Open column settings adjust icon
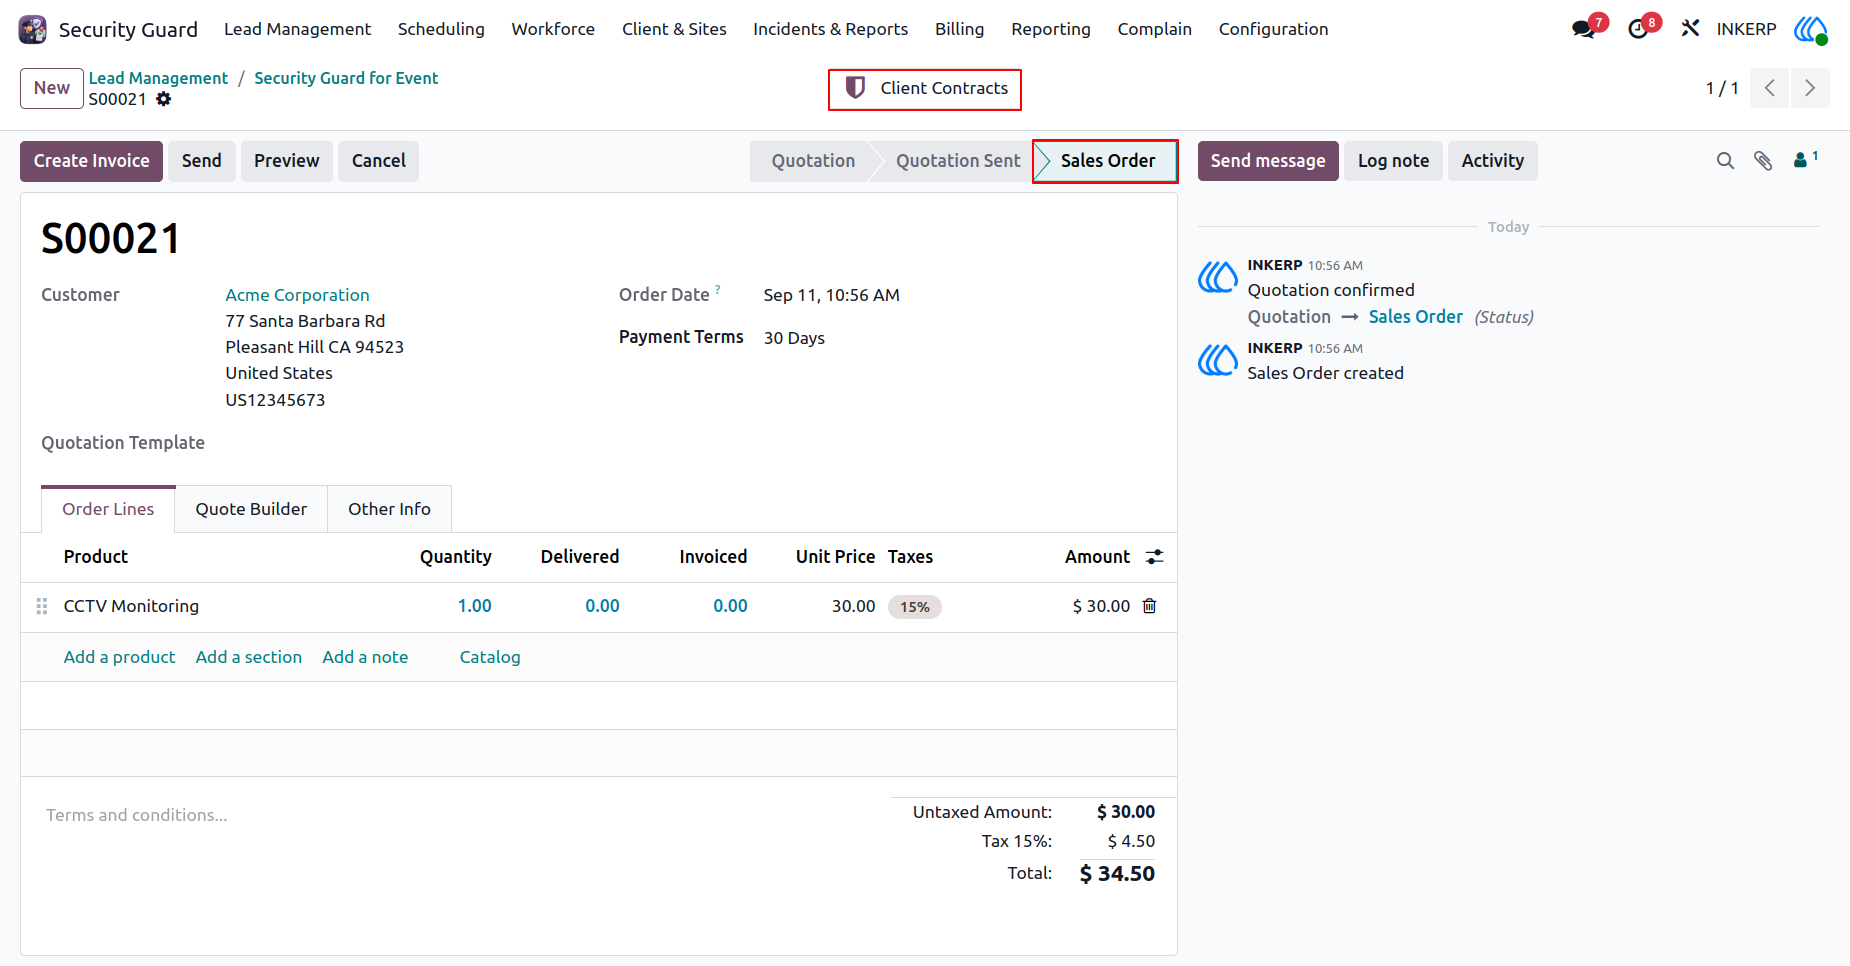 [1154, 557]
